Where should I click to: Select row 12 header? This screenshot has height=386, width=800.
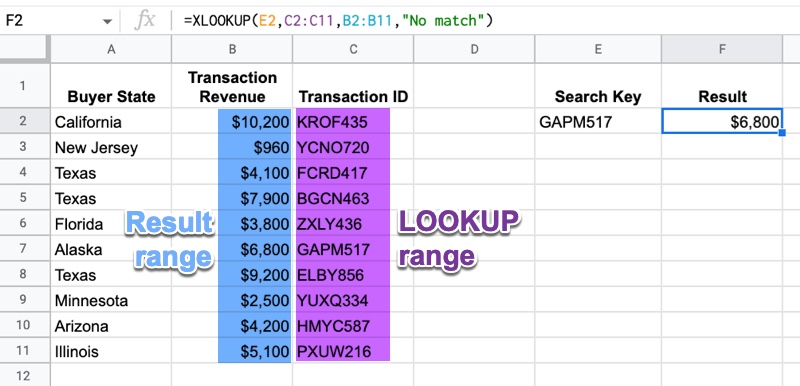pos(23,376)
